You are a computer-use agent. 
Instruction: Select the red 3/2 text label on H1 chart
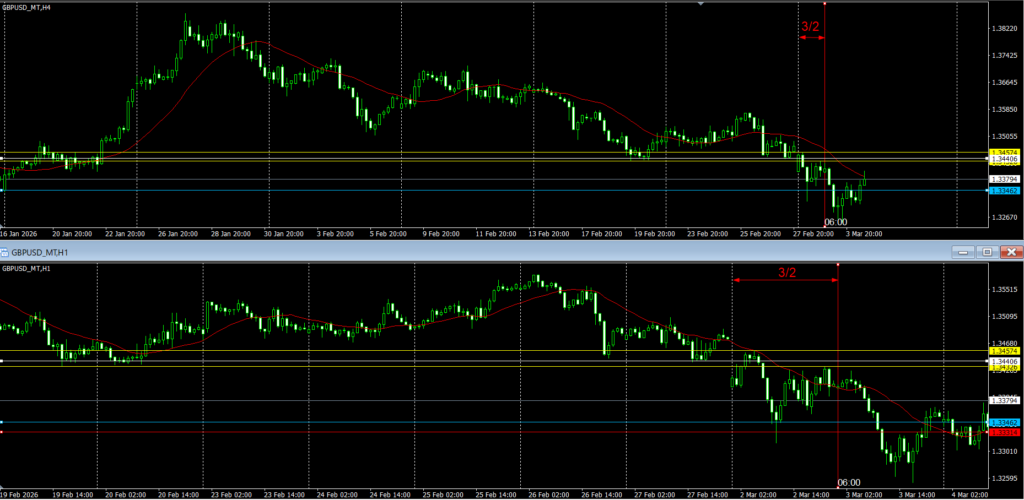point(786,271)
